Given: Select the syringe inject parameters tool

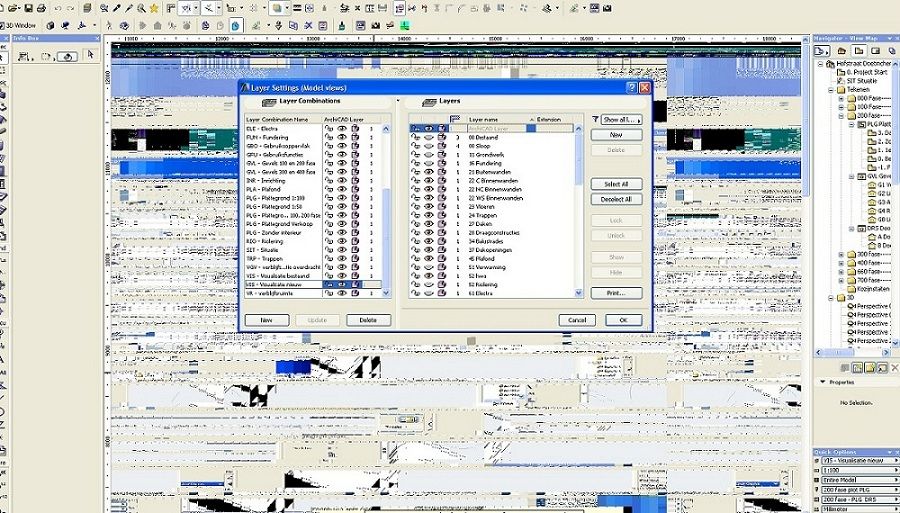Looking at the screenshot, I should 130,8.
